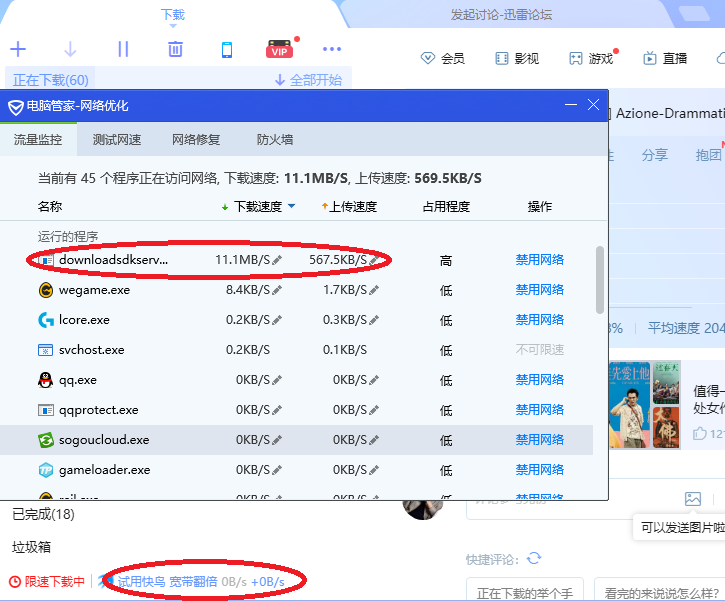Viewport: 725px width, 601px height.
Task: Open the 网络修复 tab
Action: coord(196,140)
